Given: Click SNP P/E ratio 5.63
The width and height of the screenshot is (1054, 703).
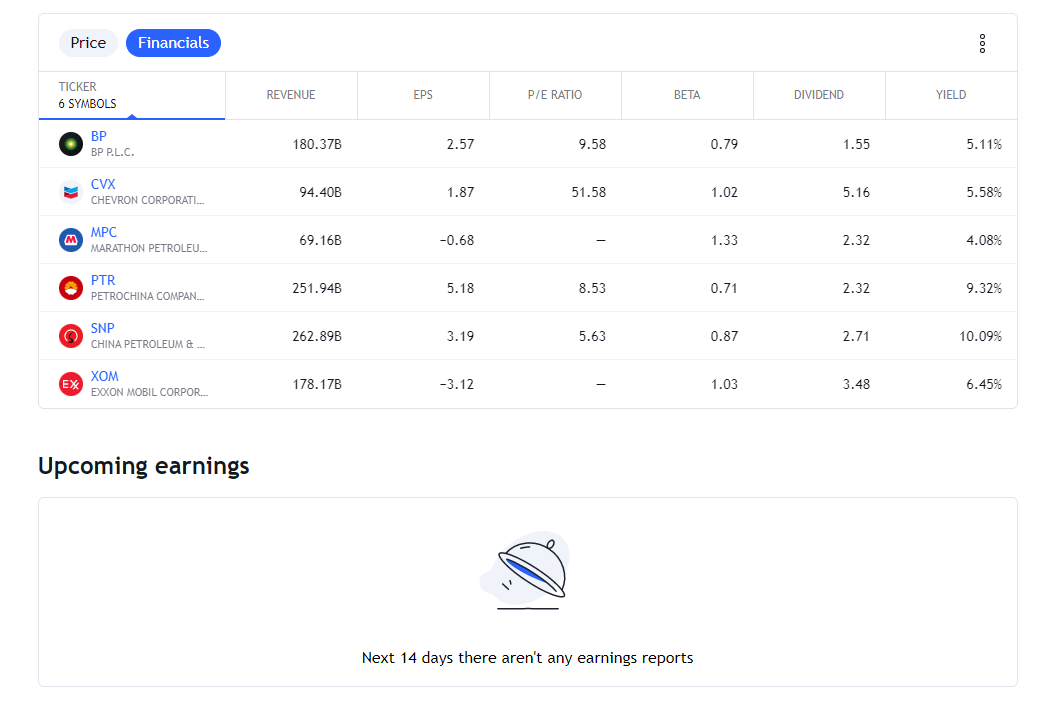Looking at the screenshot, I should tap(592, 337).
